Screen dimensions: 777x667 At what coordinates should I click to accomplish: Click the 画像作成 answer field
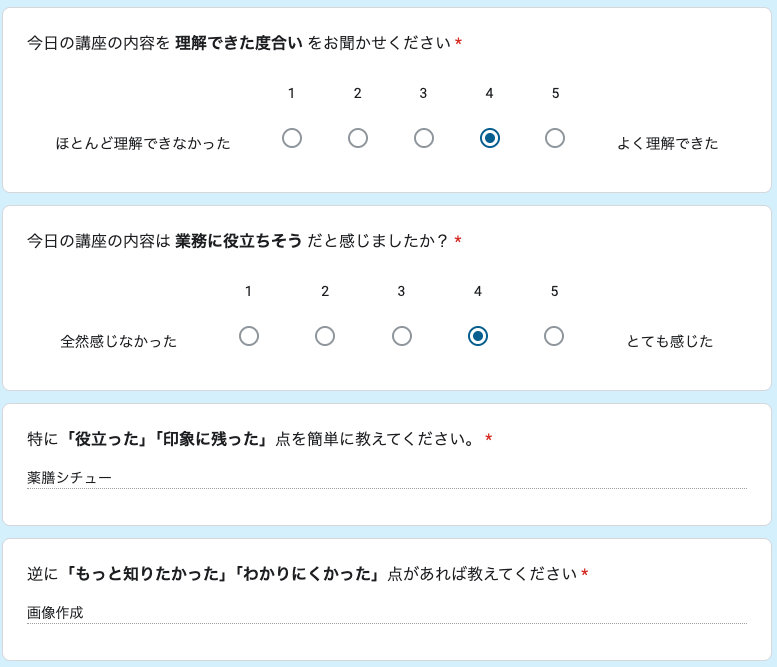pos(386,613)
